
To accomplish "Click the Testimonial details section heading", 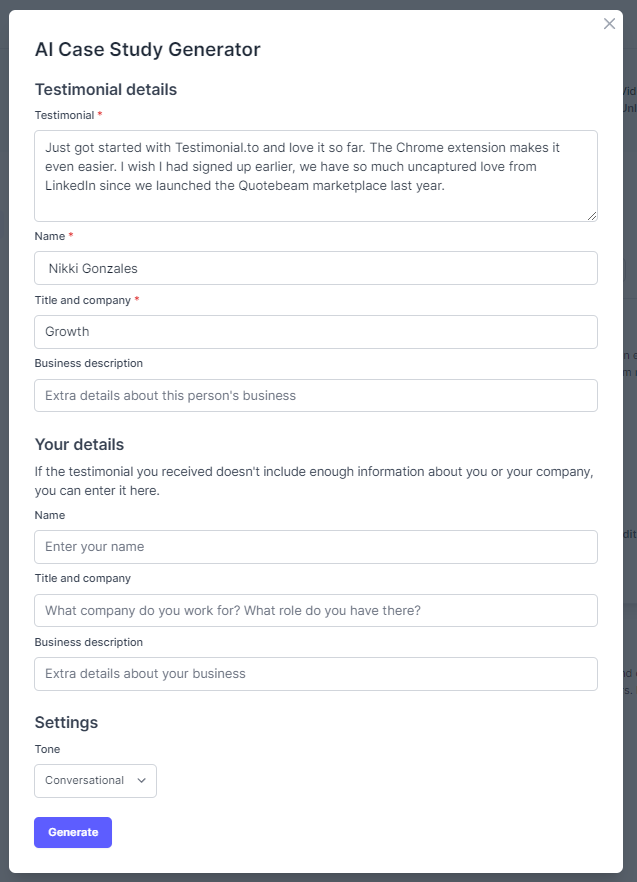I will [106, 89].
